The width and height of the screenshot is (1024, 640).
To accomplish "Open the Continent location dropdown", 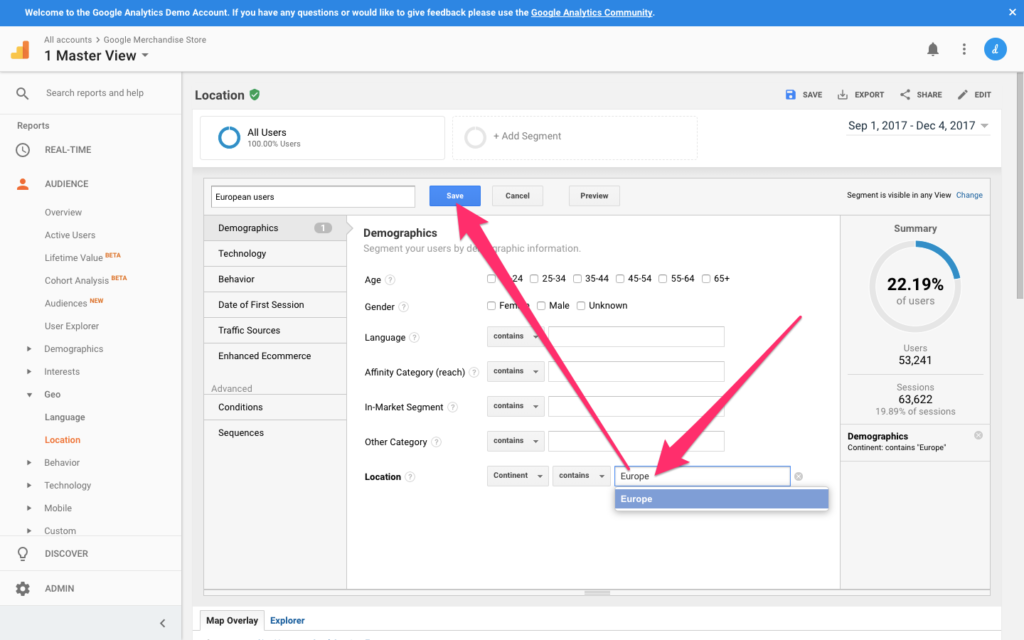I will pos(518,476).
